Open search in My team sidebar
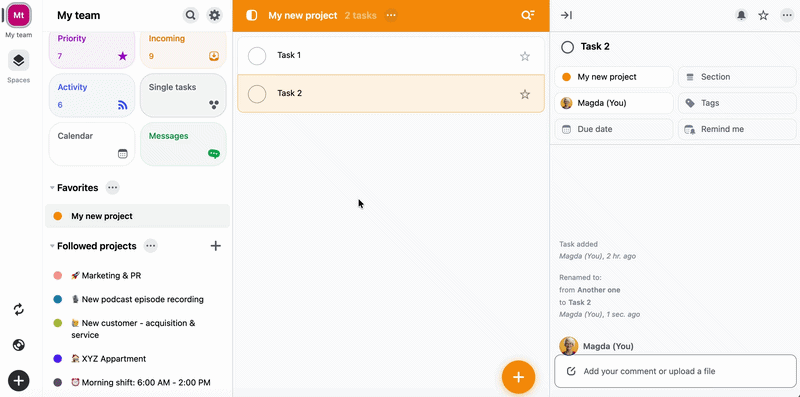 pos(191,15)
